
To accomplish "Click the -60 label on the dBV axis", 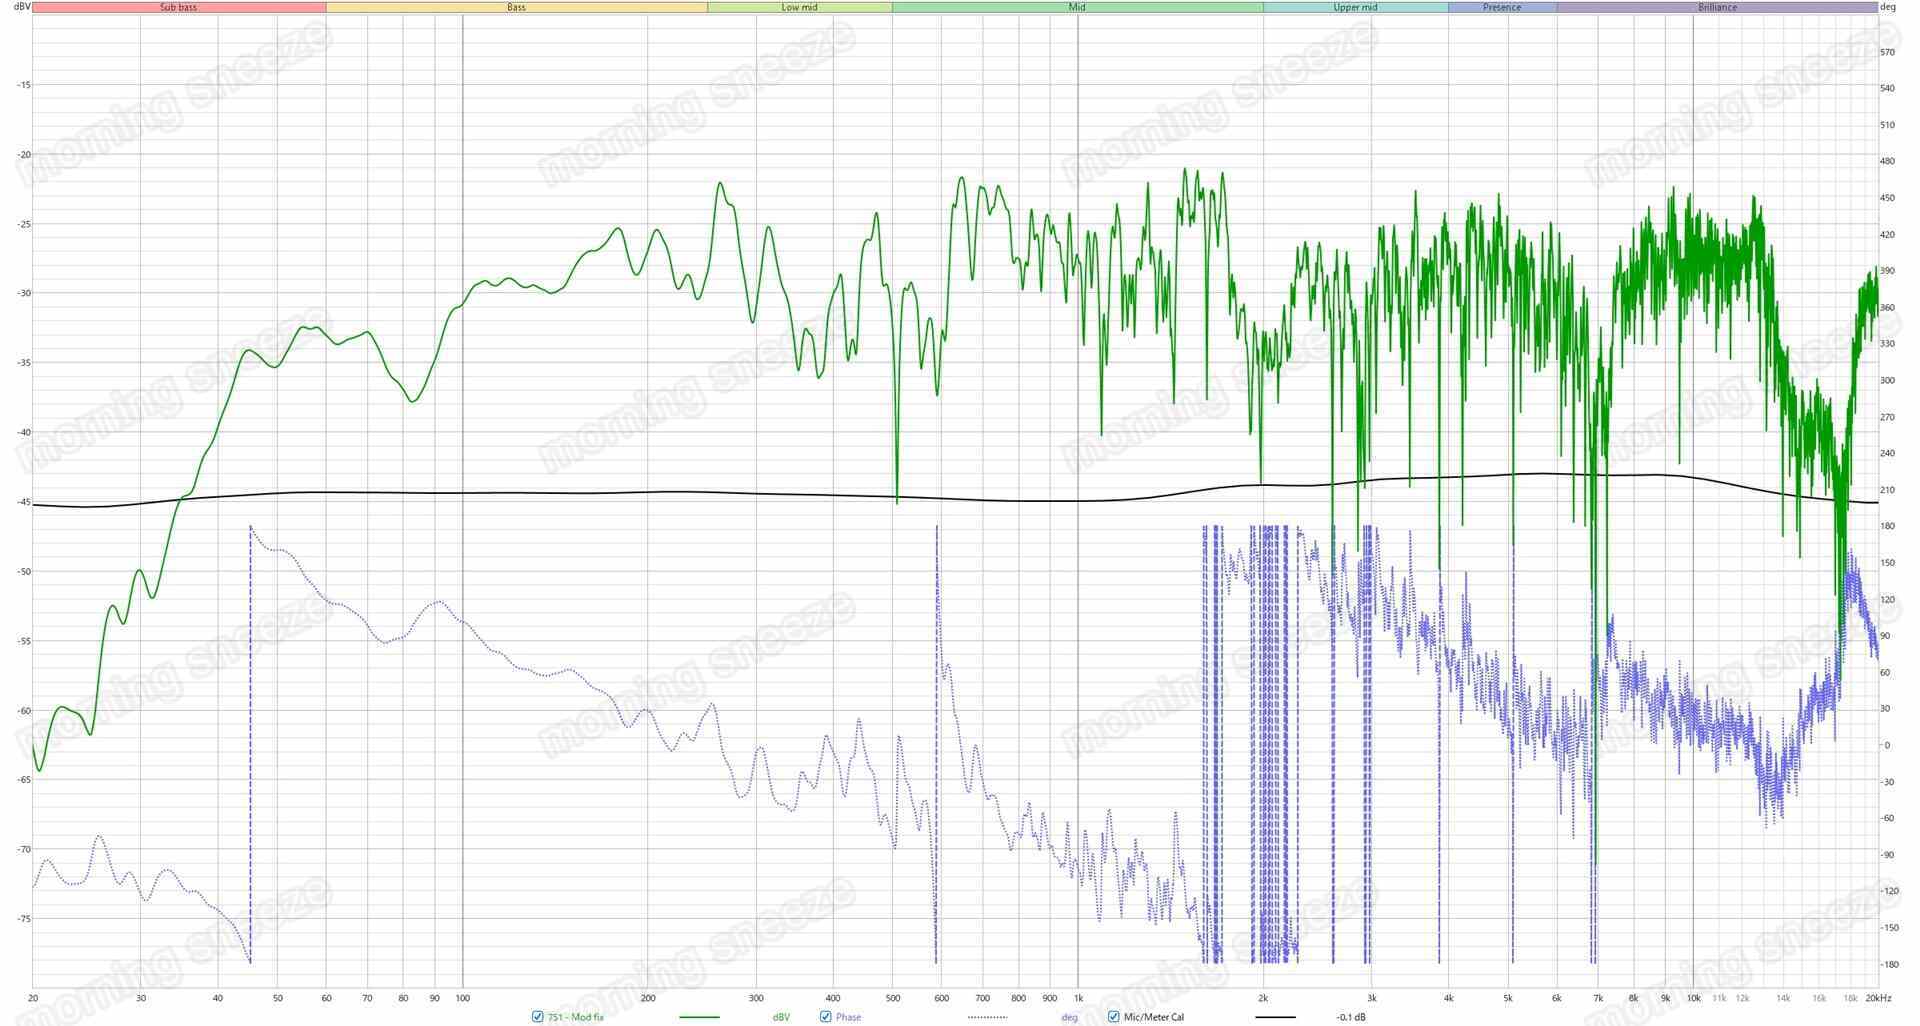I will 23,711.
